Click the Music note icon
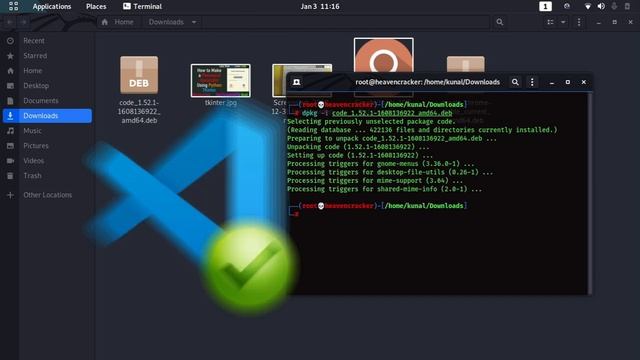The image size is (640, 360). click(10, 131)
